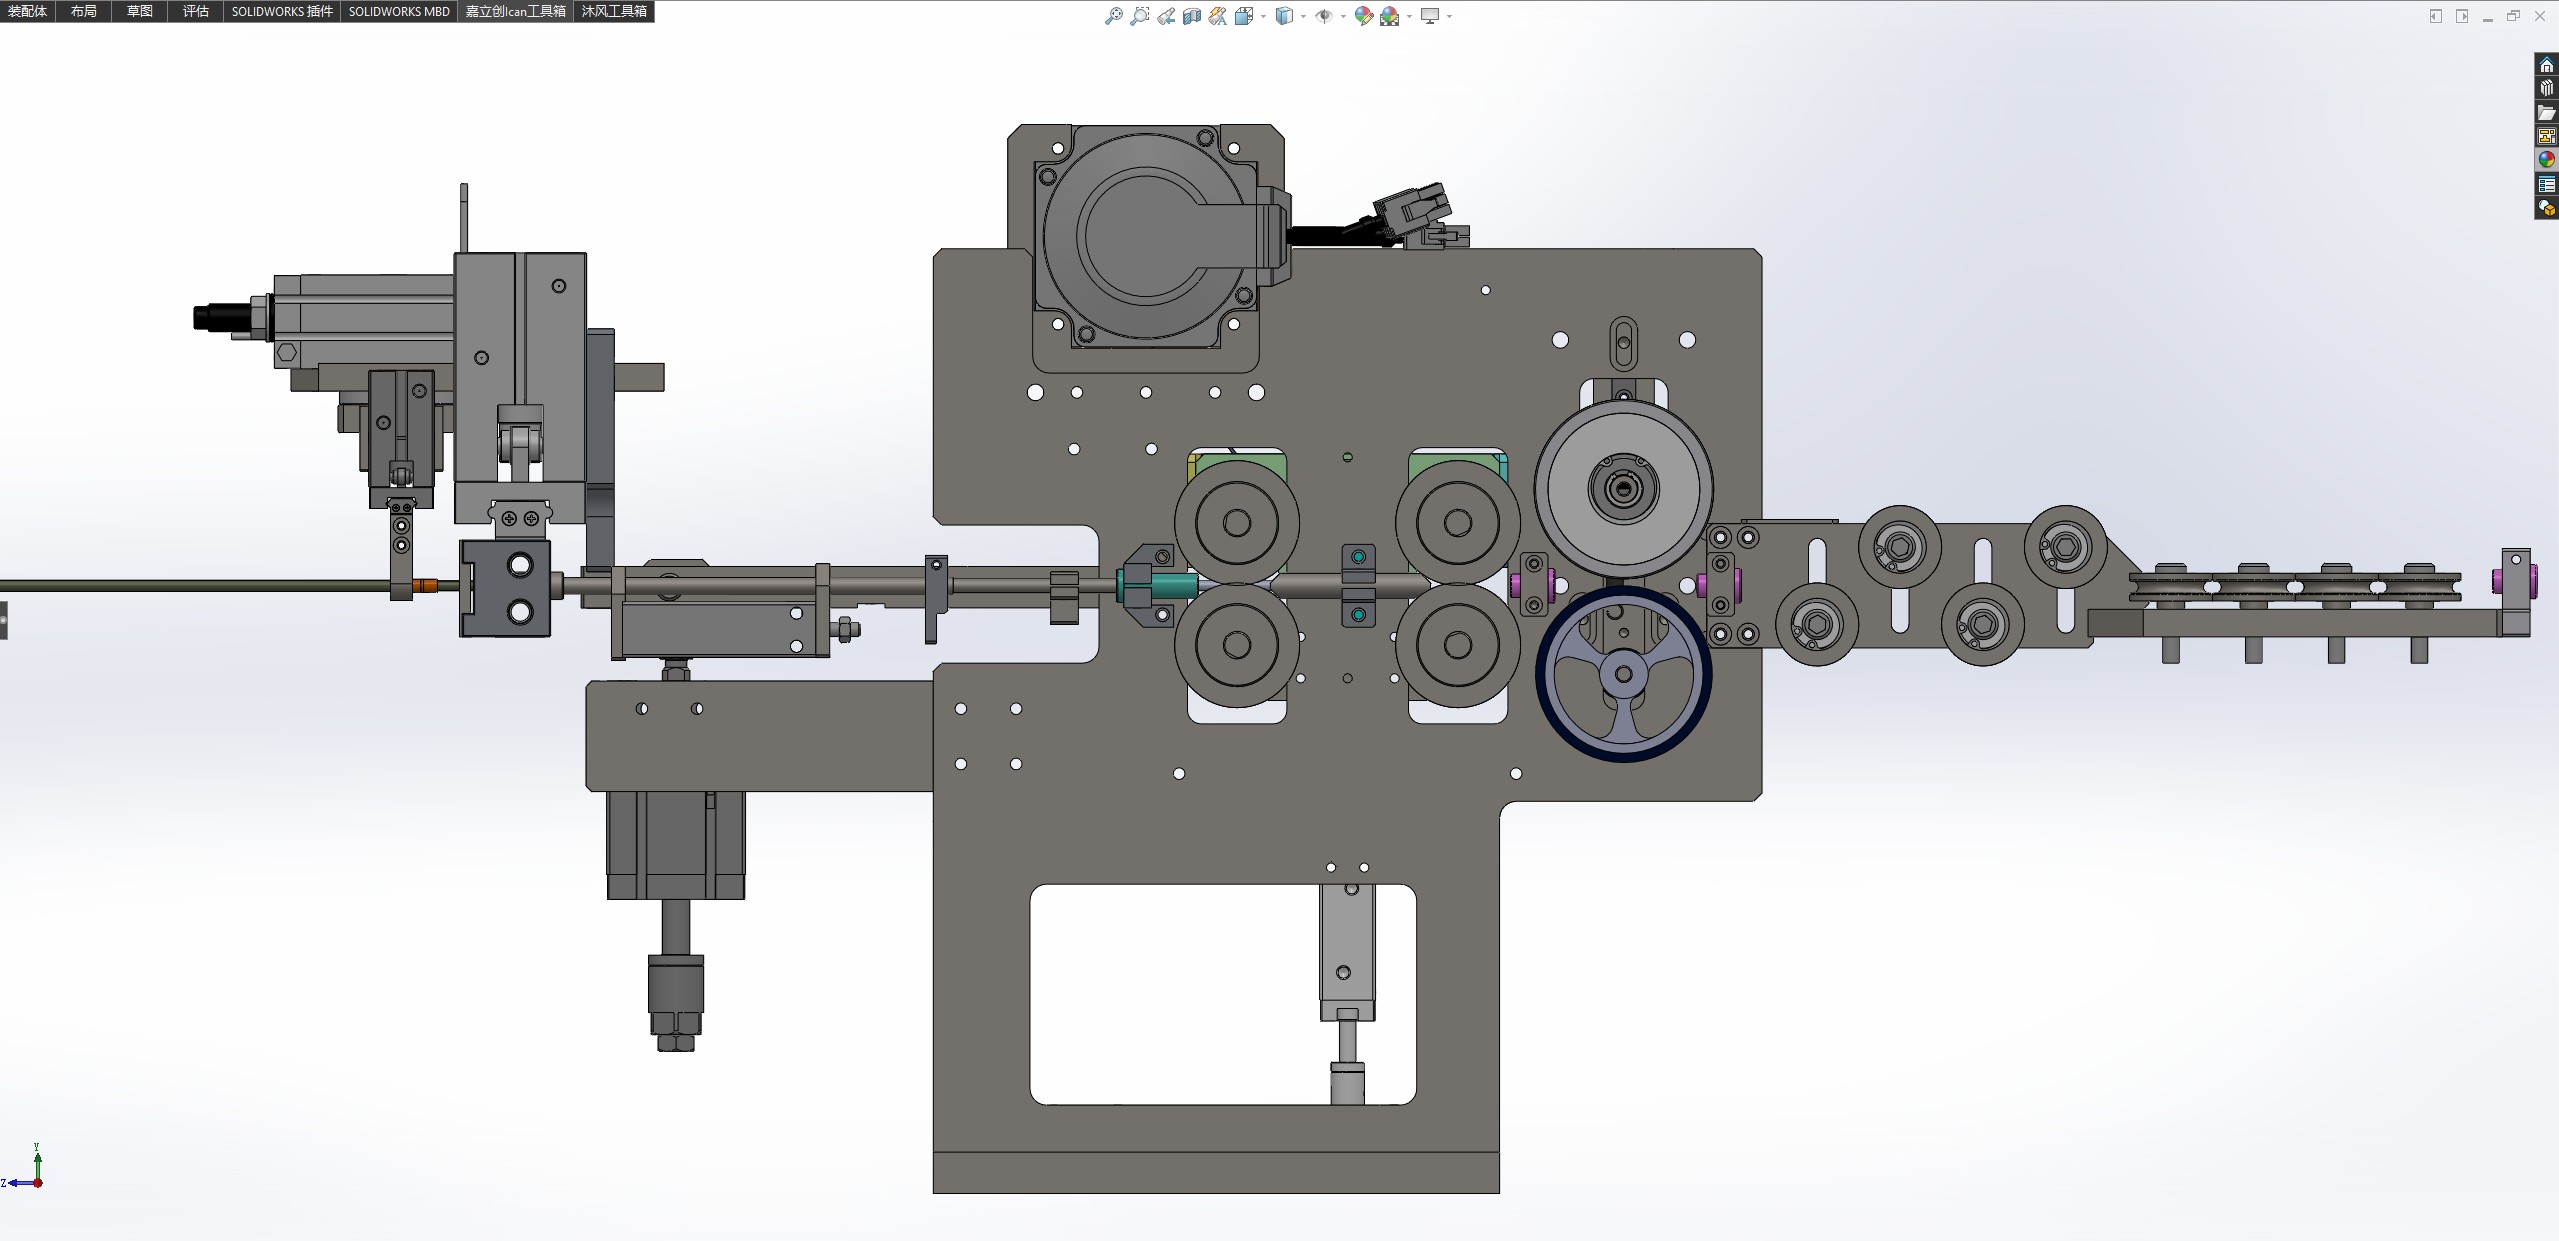The image size is (2559, 1241).
Task: Open the View Settings monitor dropdown
Action: [x=1449, y=16]
